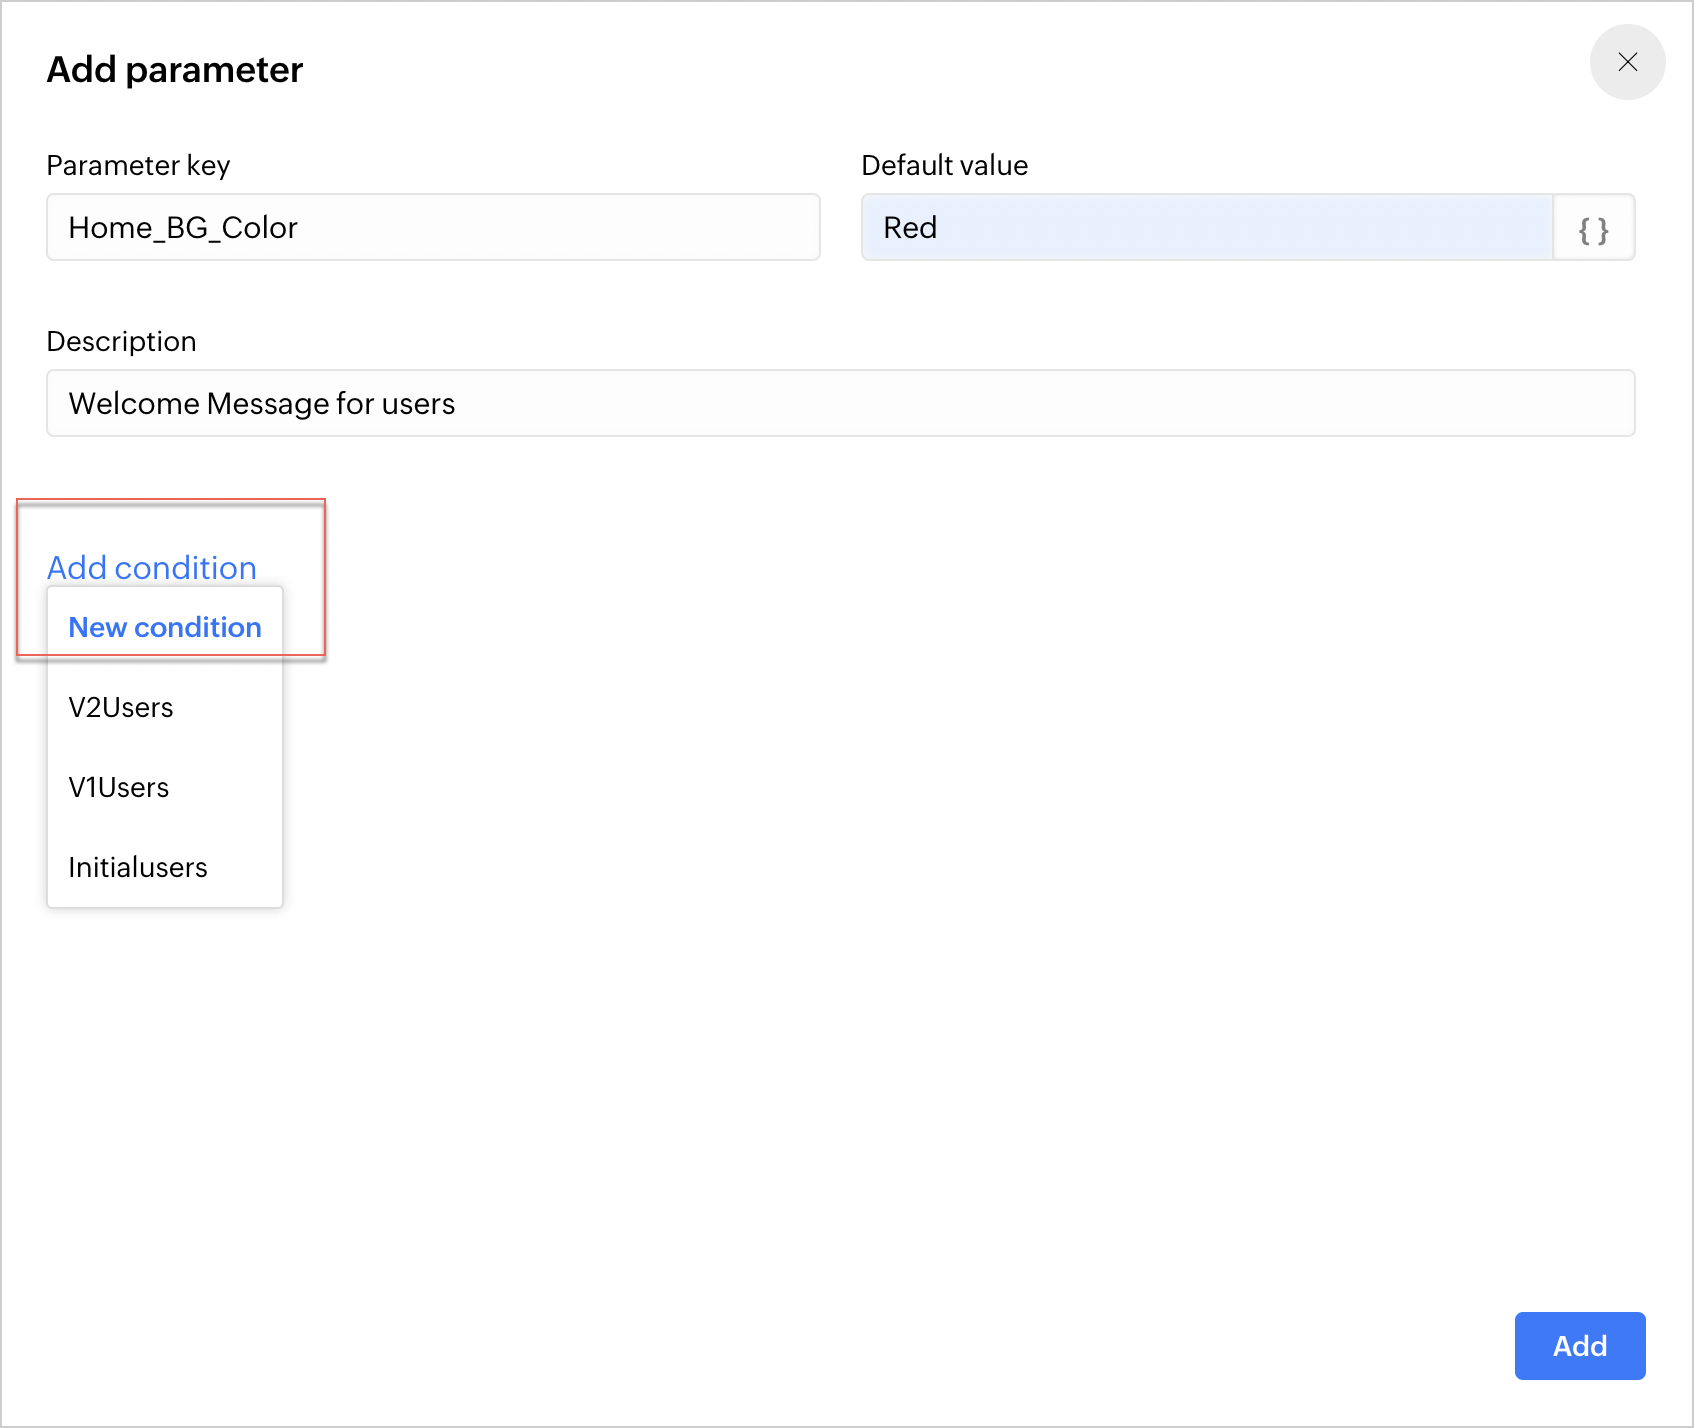Open the curly braces JSON editor icon

click(x=1594, y=228)
